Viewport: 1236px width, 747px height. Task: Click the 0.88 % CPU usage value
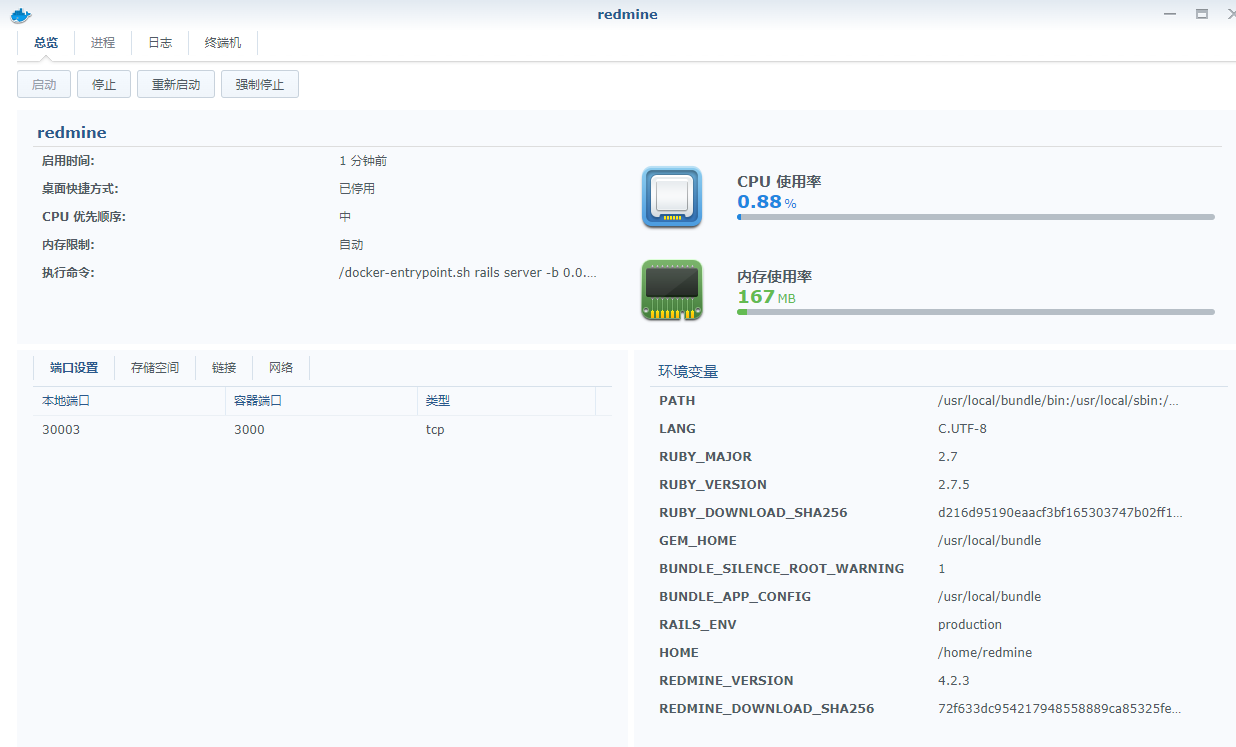pyautogui.click(x=767, y=202)
